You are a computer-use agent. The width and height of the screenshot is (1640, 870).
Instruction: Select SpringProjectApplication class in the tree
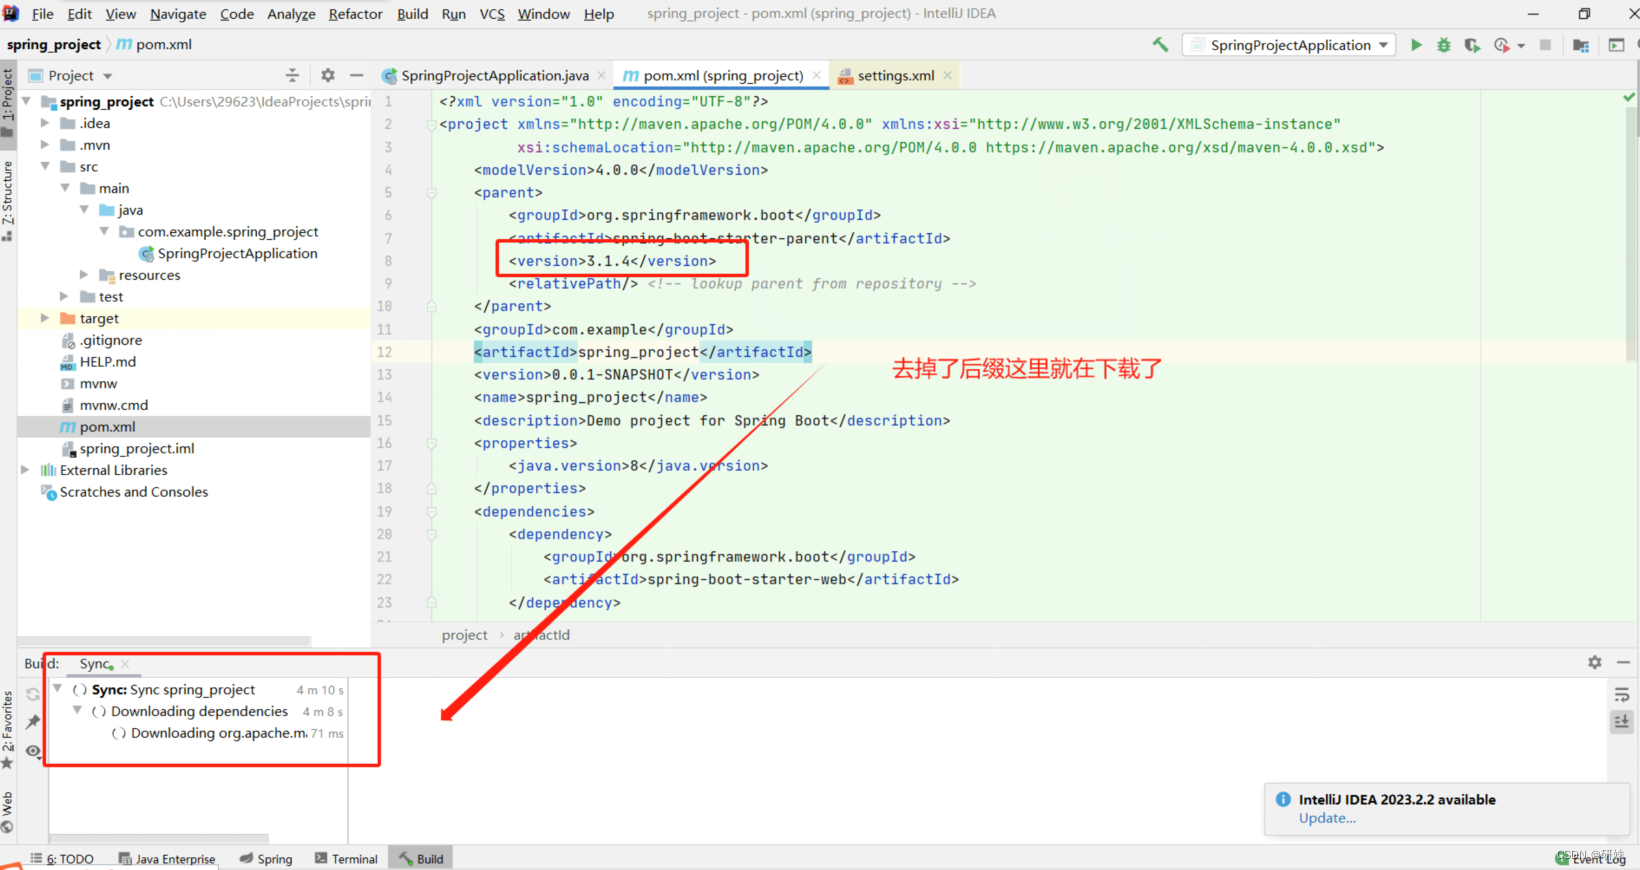[x=237, y=254]
